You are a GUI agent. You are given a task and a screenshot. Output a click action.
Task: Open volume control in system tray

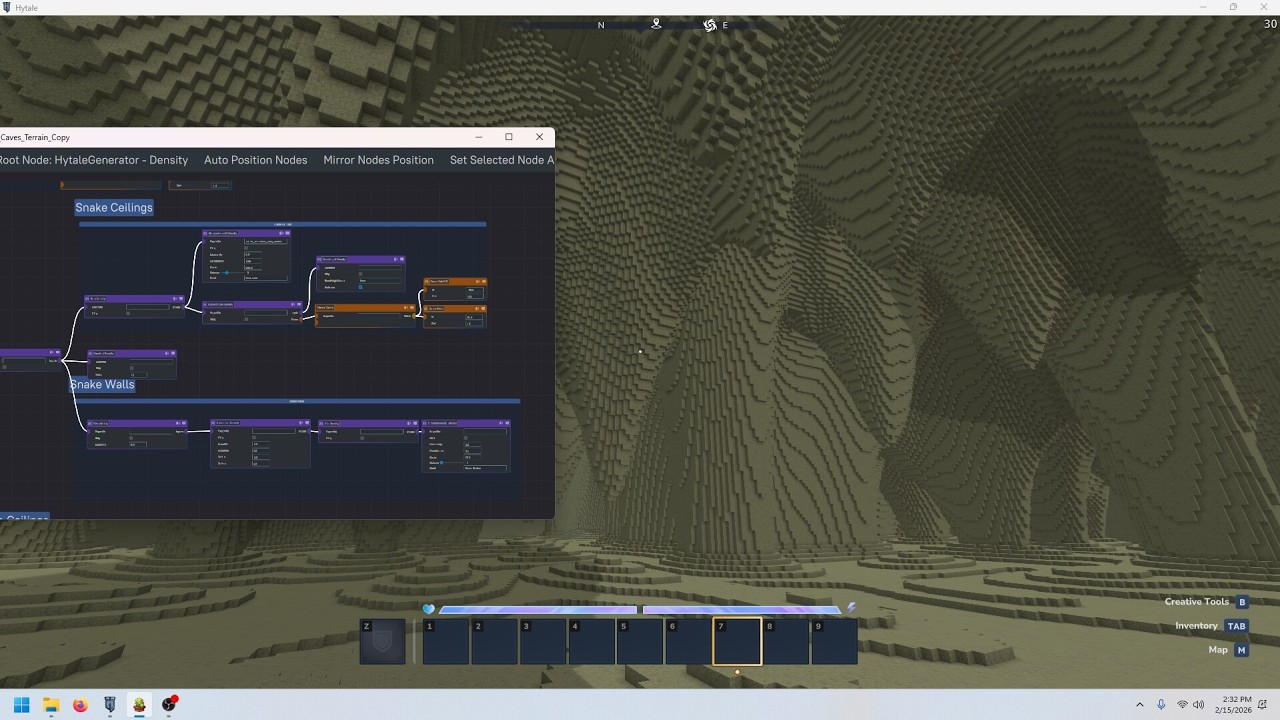click(1199, 705)
